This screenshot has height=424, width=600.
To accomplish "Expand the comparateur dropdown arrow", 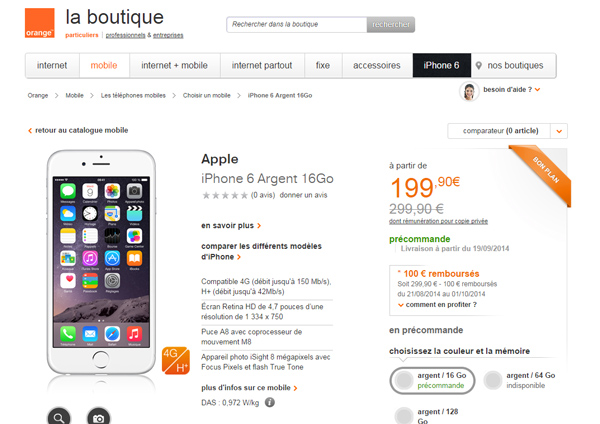I will pos(559,131).
